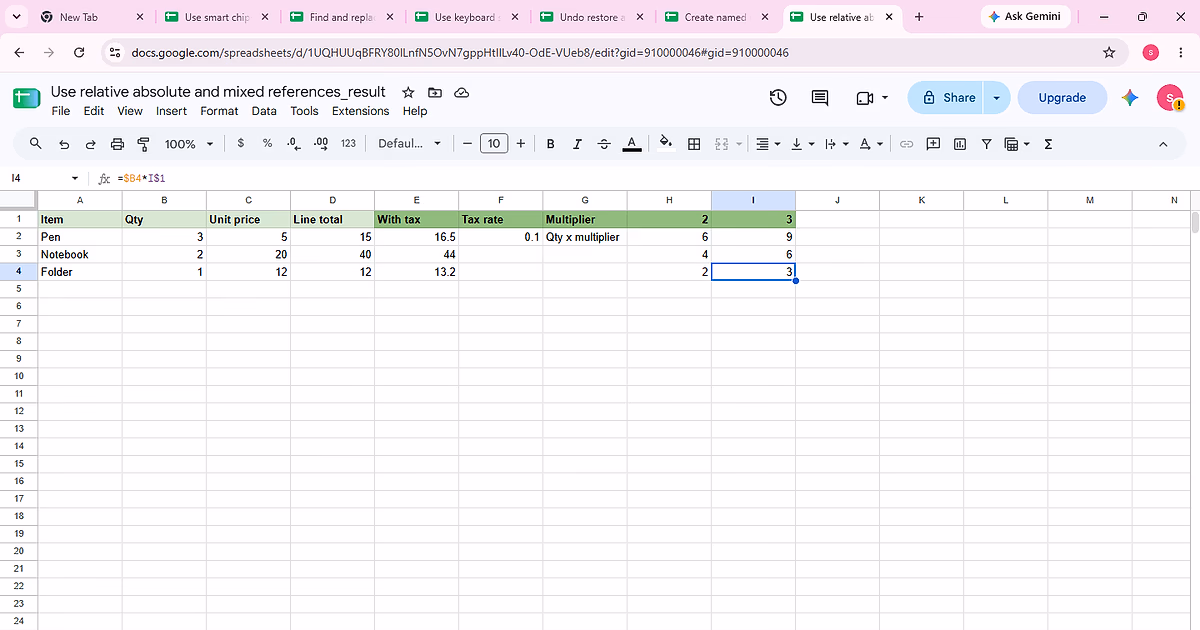This screenshot has width=1200, height=630.
Task: Toggle bold formatting
Action: (550, 144)
